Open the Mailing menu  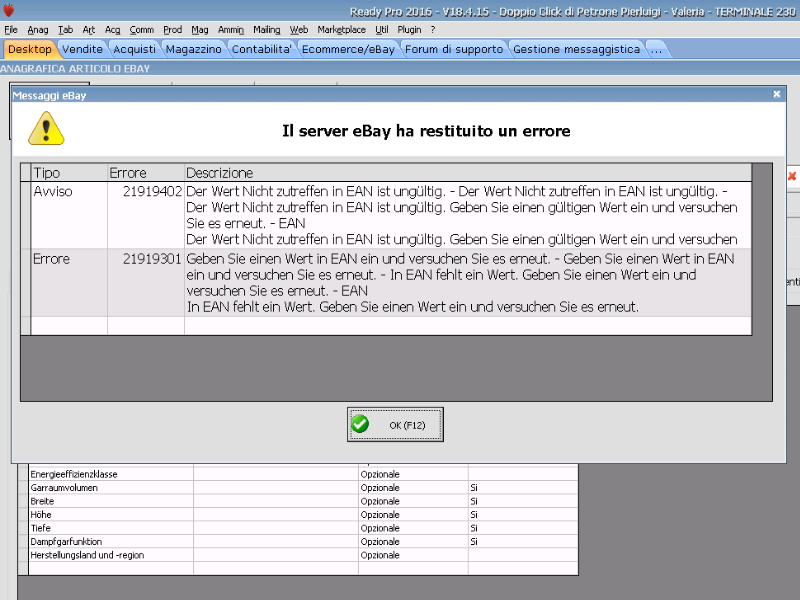(x=267, y=30)
